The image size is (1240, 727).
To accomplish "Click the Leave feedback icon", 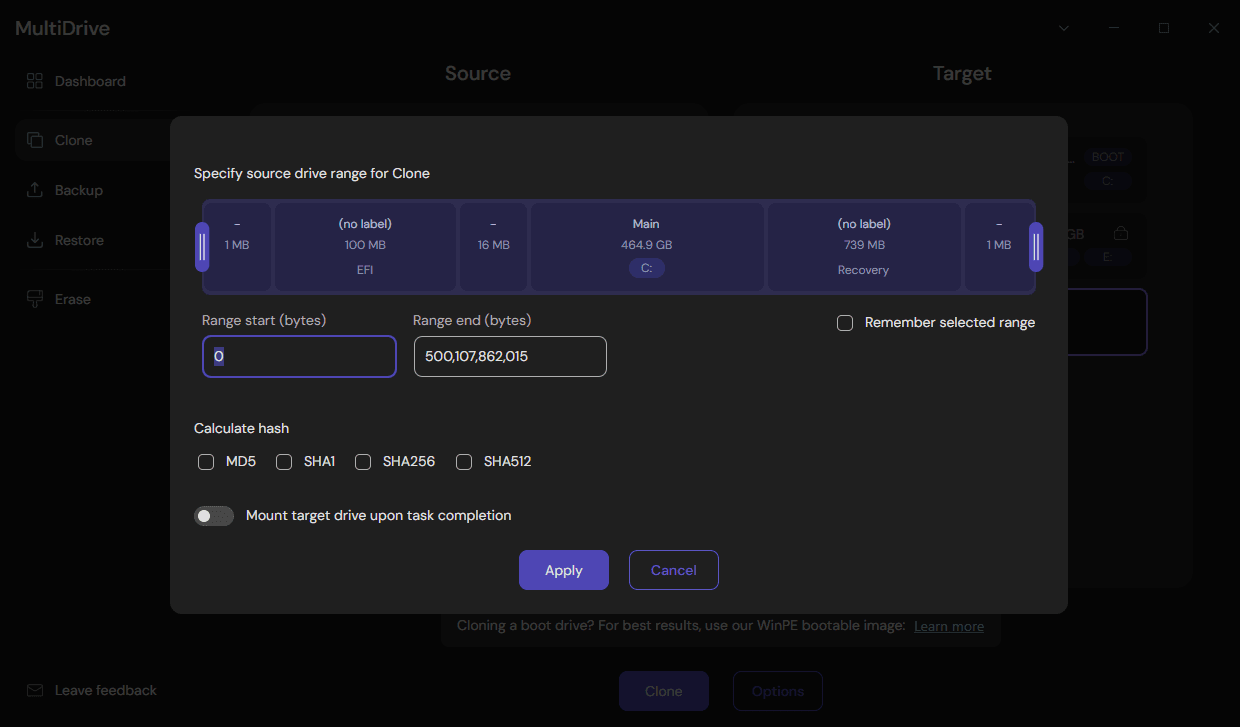I will pyautogui.click(x=34, y=690).
